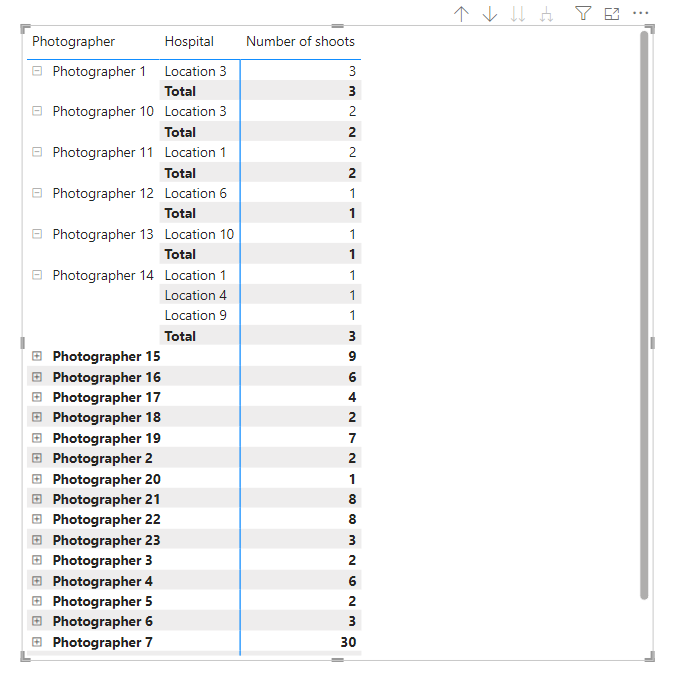Expand the Photographer 4 row
Image resolution: width=678 pixels, height=683 pixels.
click(37, 581)
